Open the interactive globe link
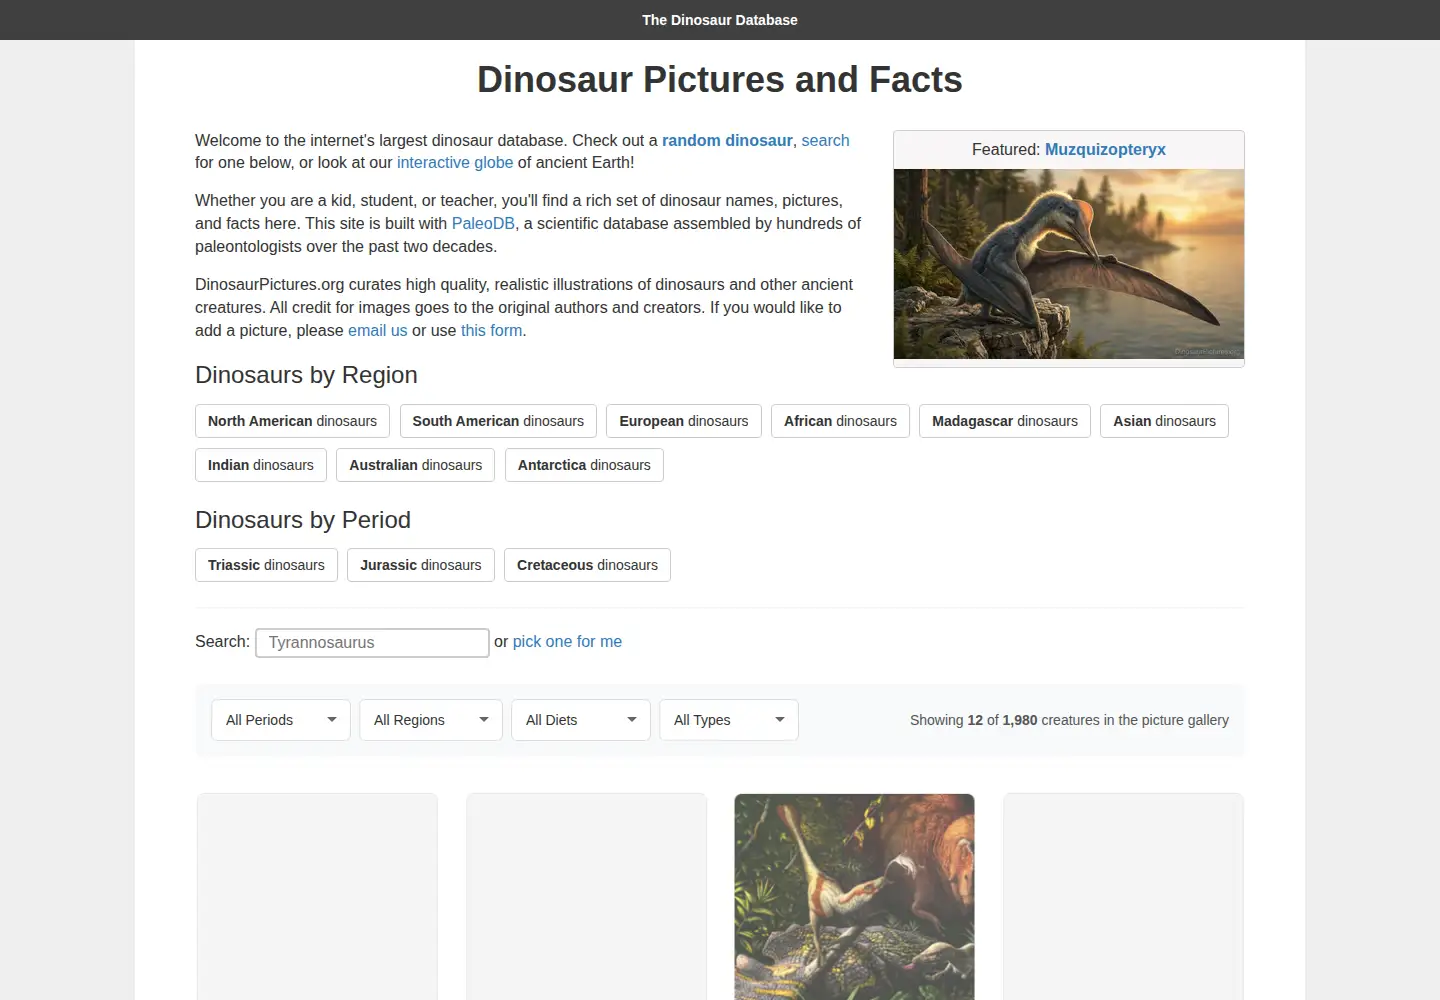This screenshot has height=1000, width=1440. (x=455, y=162)
